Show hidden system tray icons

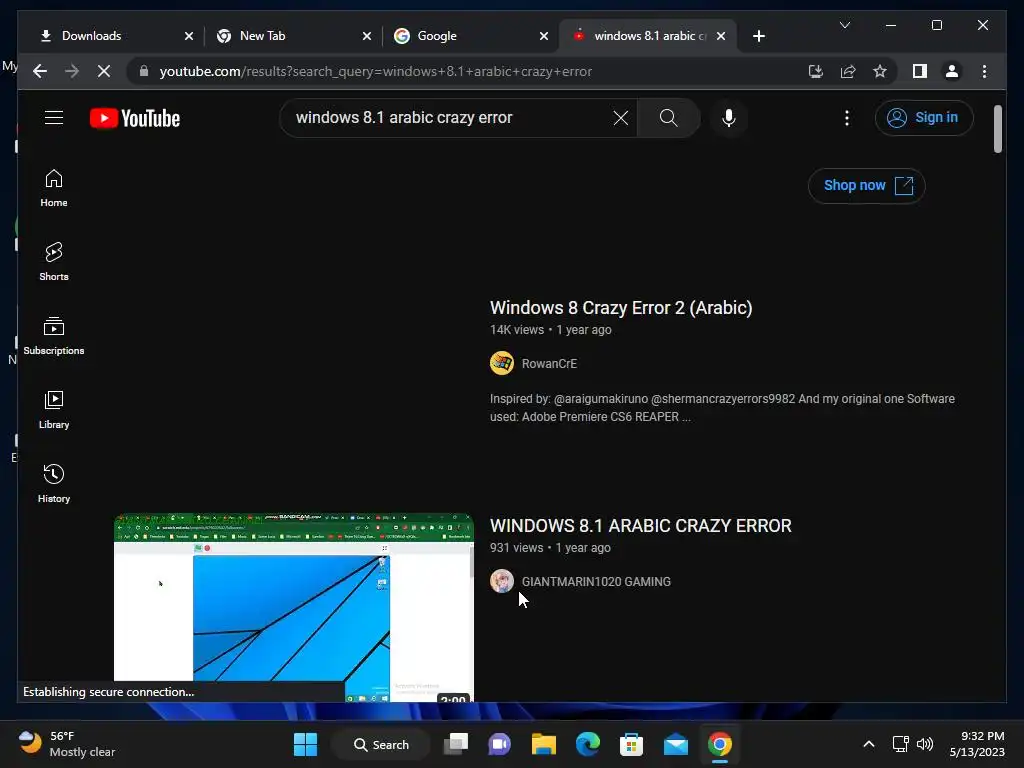click(869, 744)
